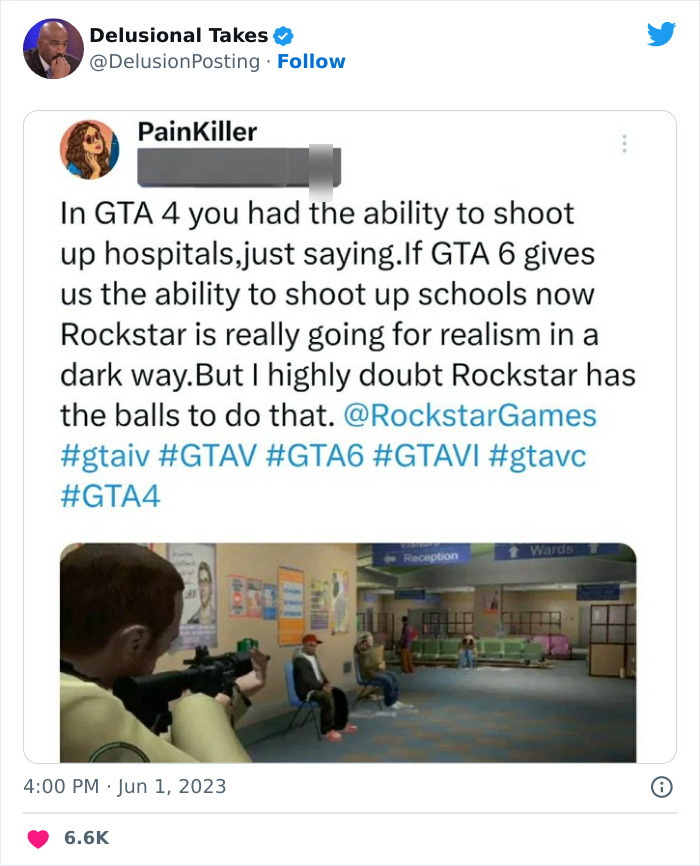
Task: Open the #gtavc hashtag
Action: pos(538,456)
